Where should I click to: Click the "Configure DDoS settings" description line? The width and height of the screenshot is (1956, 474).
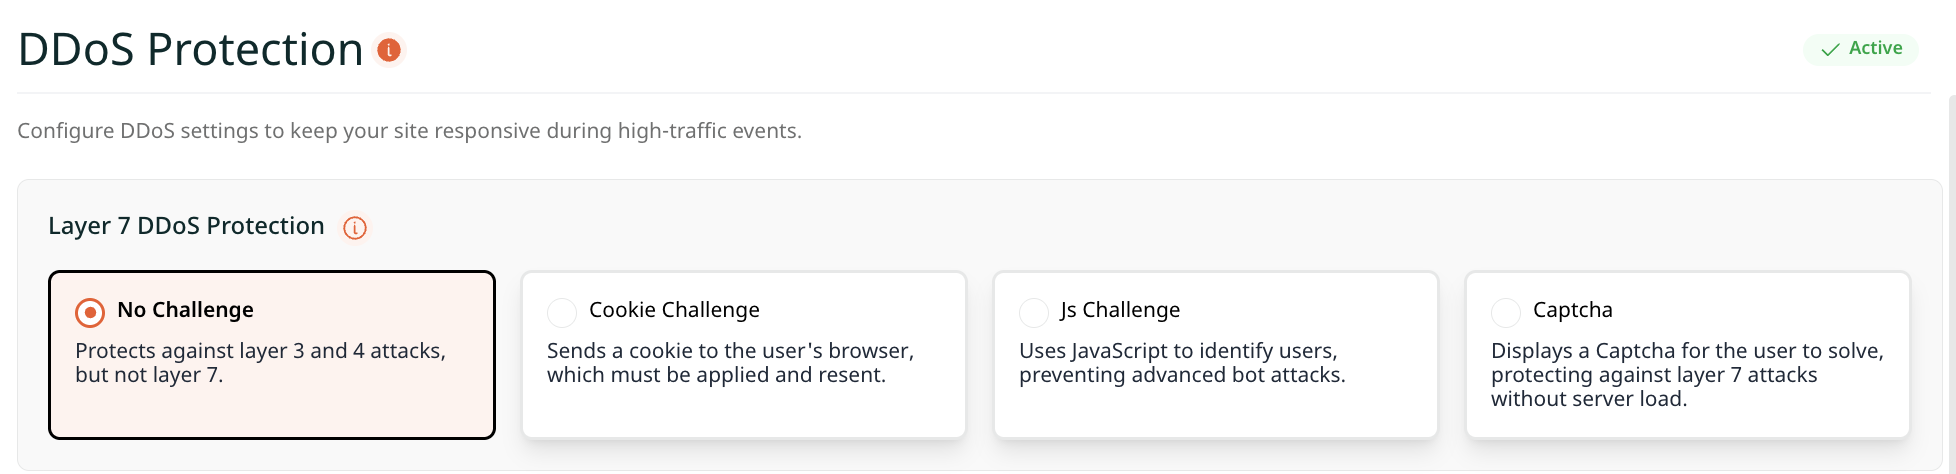pos(409,131)
